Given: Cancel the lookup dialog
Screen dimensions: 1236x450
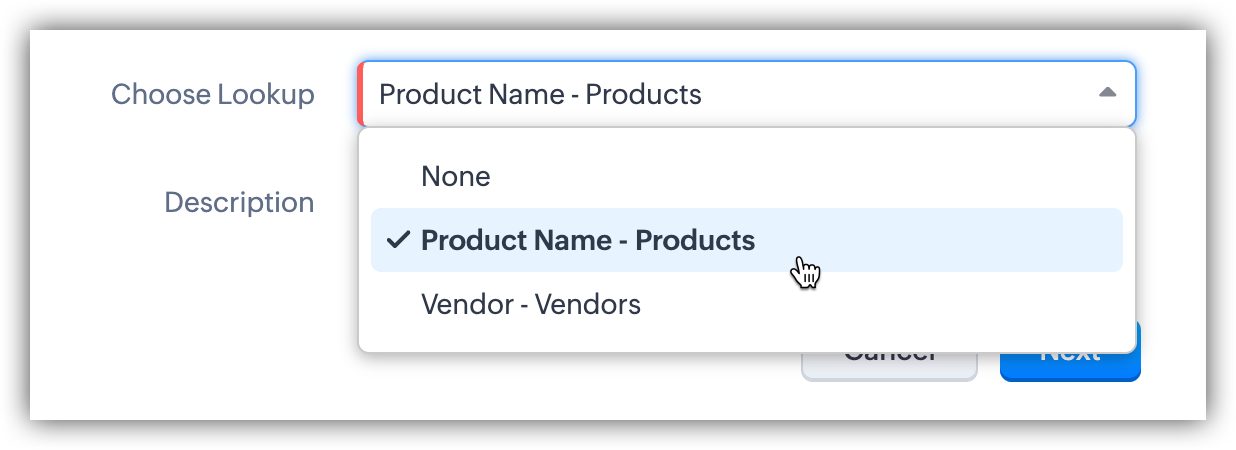Looking at the screenshot, I should [x=889, y=366].
